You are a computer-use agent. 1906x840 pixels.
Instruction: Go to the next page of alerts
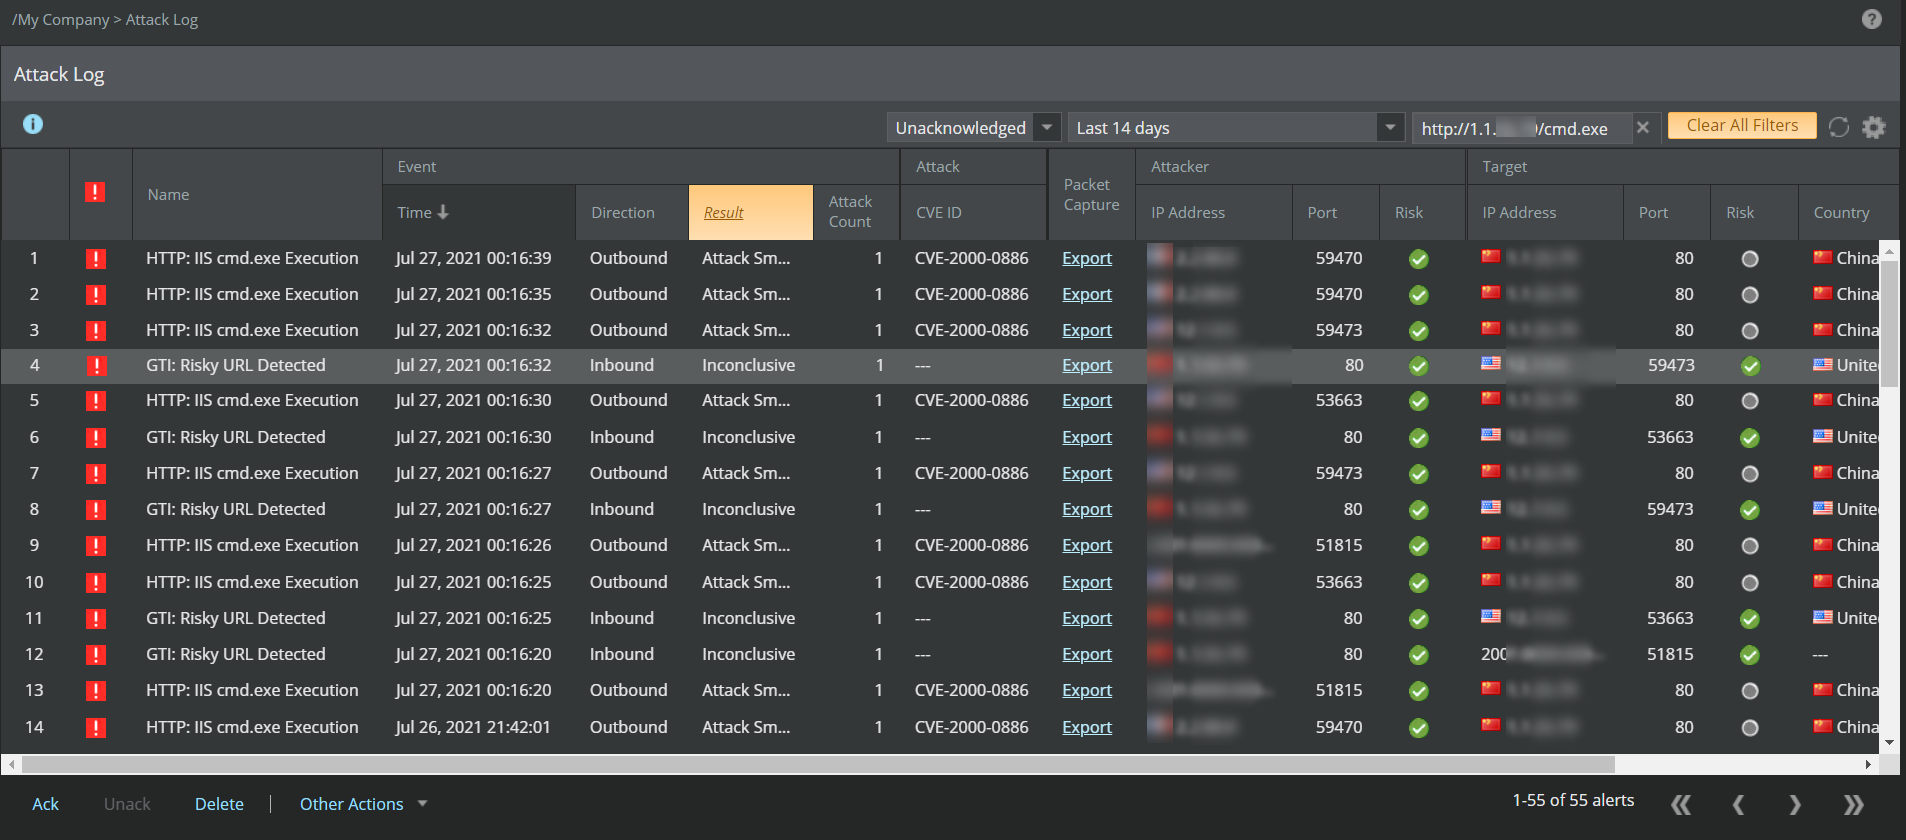[x=1795, y=804]
